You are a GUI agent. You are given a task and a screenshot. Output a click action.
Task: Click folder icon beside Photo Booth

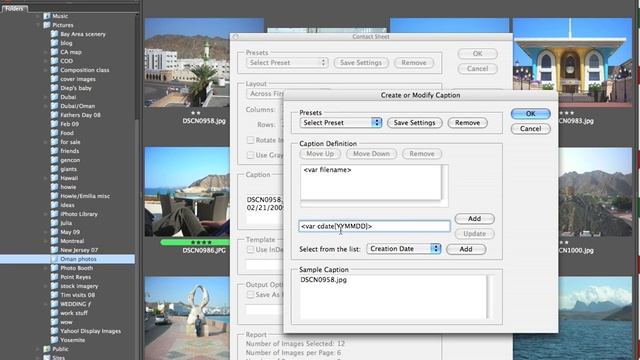pyautogui.click(x=54, y=268)
